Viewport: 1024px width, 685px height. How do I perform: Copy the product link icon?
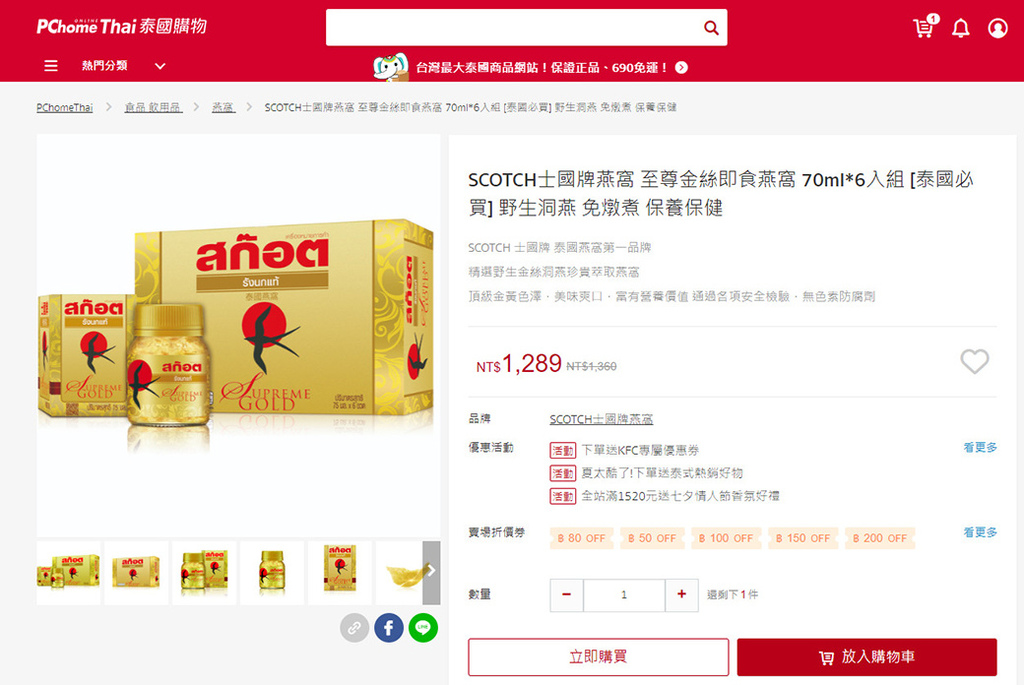coord(355,628)
